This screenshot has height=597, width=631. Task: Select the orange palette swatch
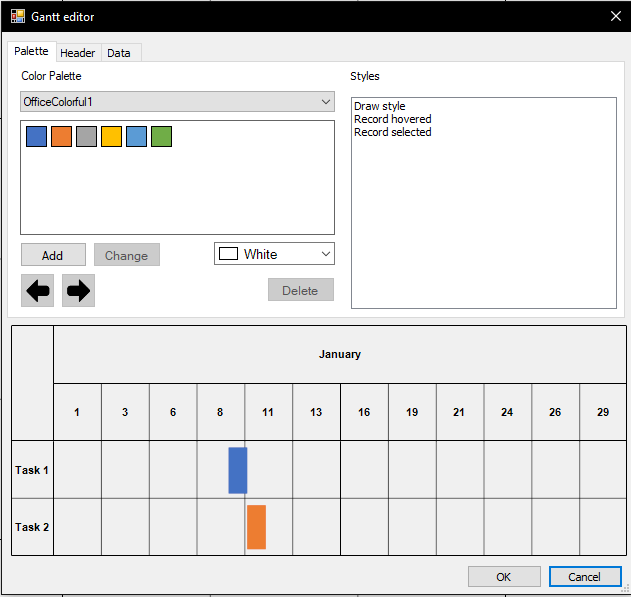click(62, 136)
